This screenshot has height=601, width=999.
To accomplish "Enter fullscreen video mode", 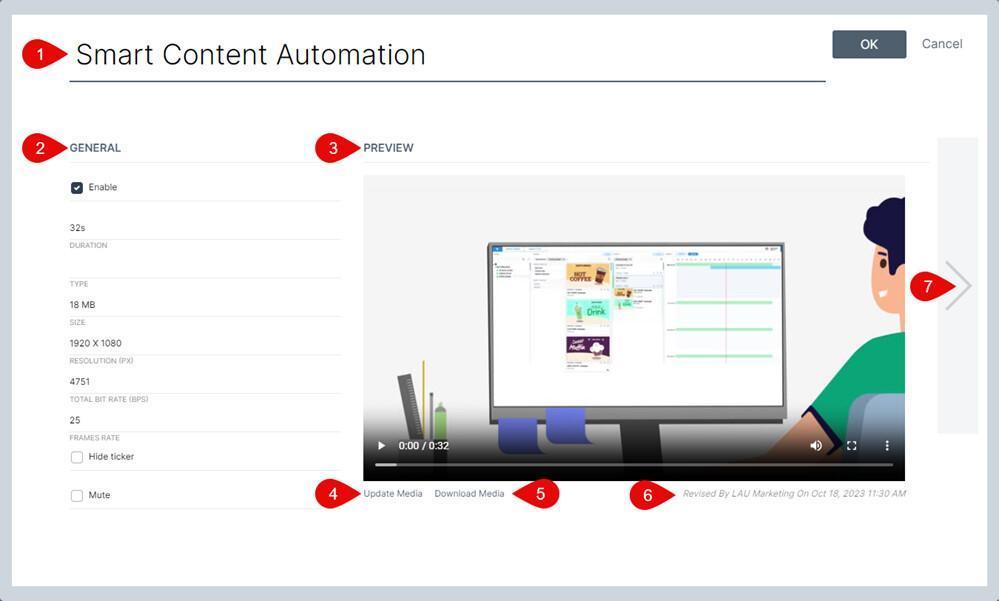I will 851,445.
